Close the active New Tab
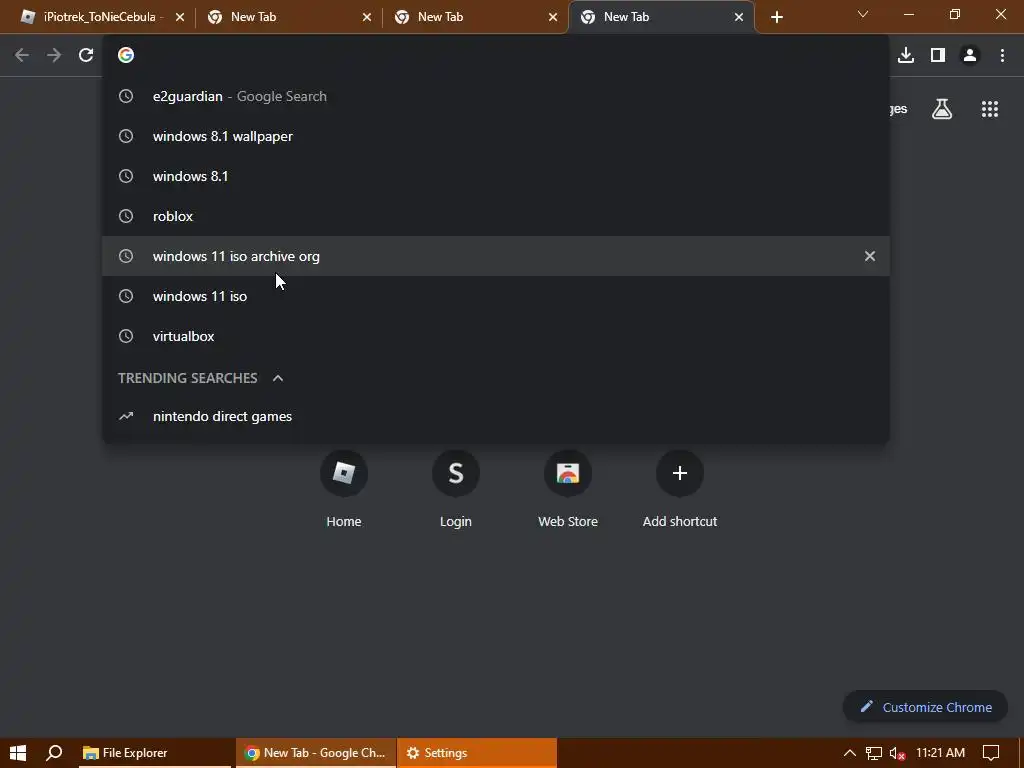The image size is (1024, 768). point(739,17)
